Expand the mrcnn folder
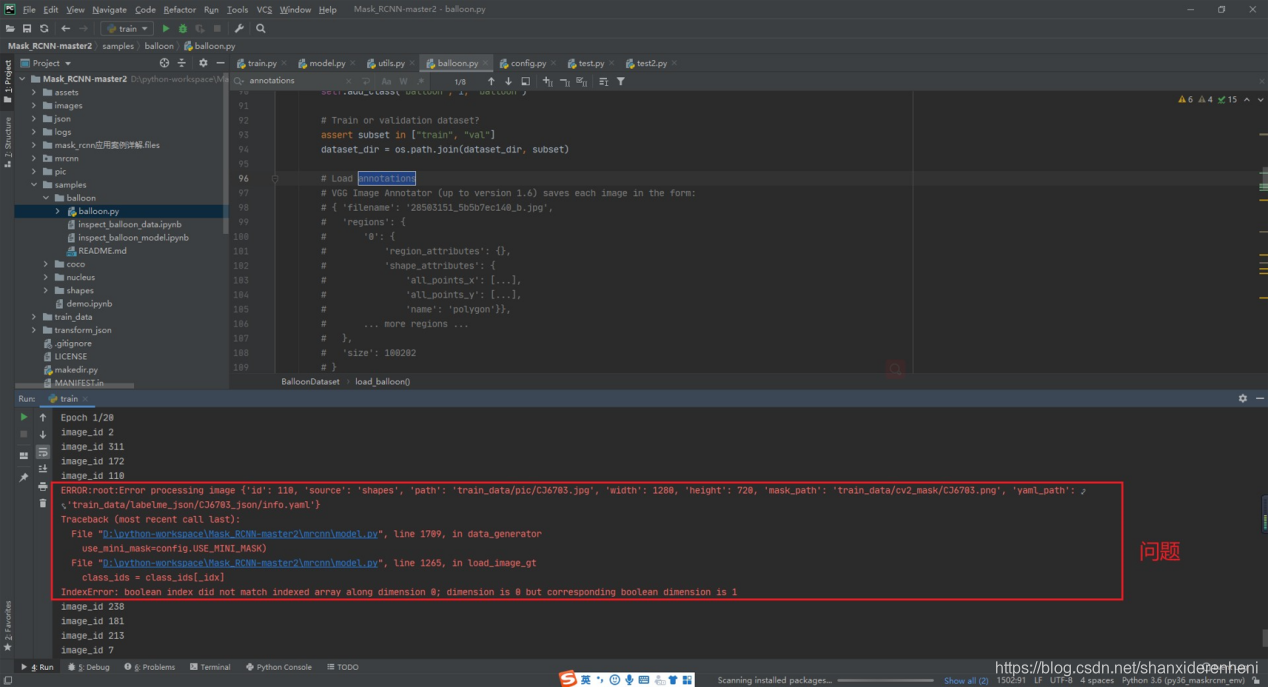The width and height of the screenshot is (1268, 687). coord(35,158)
